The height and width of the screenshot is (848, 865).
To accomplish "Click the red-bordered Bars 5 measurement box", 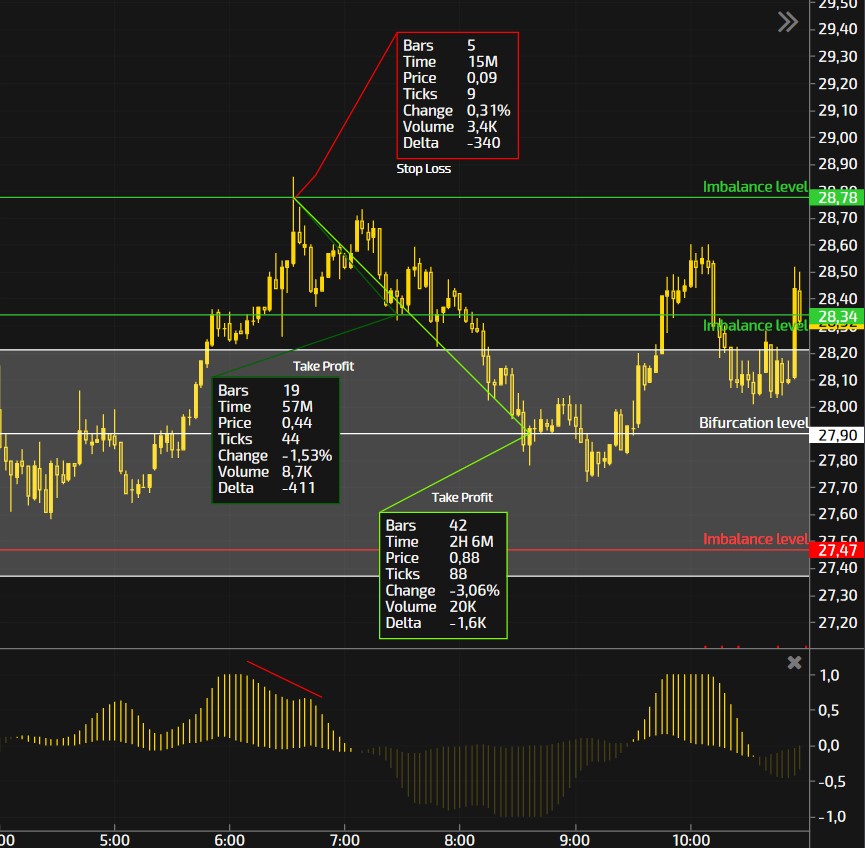I will (458, 96).
